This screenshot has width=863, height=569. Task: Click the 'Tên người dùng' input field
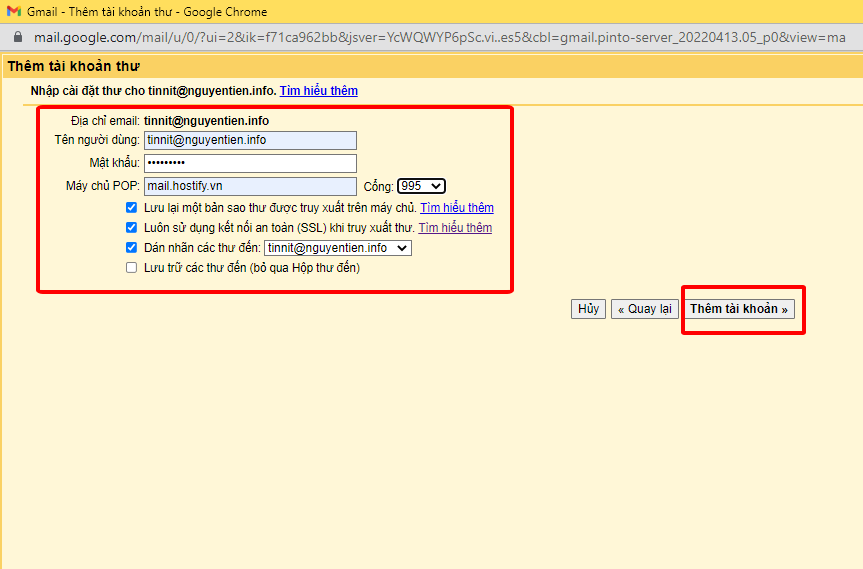coord(250,140)
